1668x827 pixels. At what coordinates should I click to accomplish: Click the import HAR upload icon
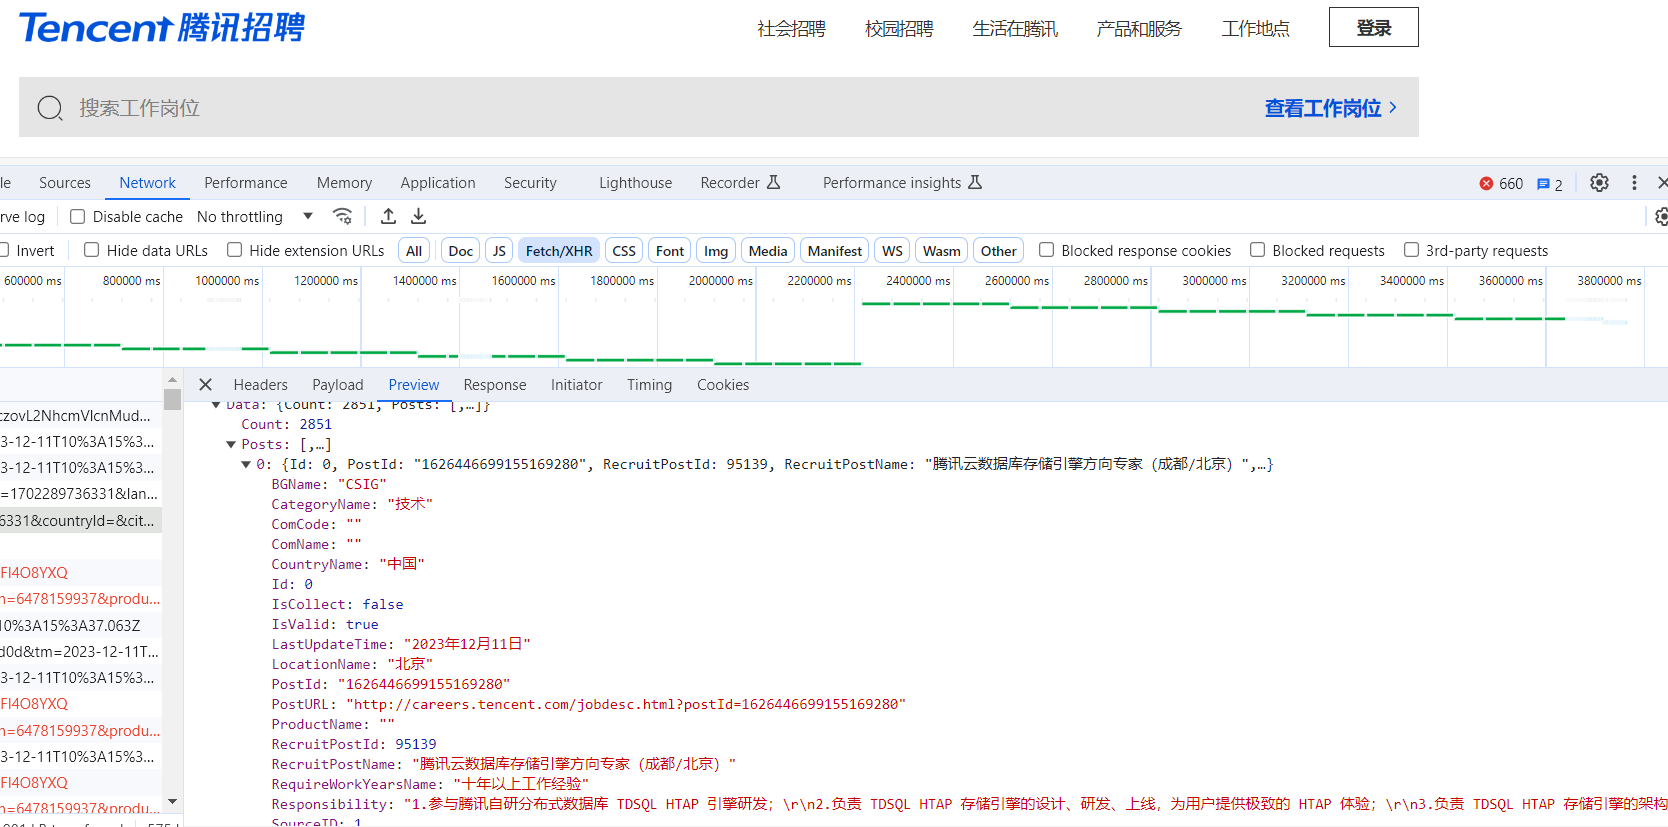point(389,216)
